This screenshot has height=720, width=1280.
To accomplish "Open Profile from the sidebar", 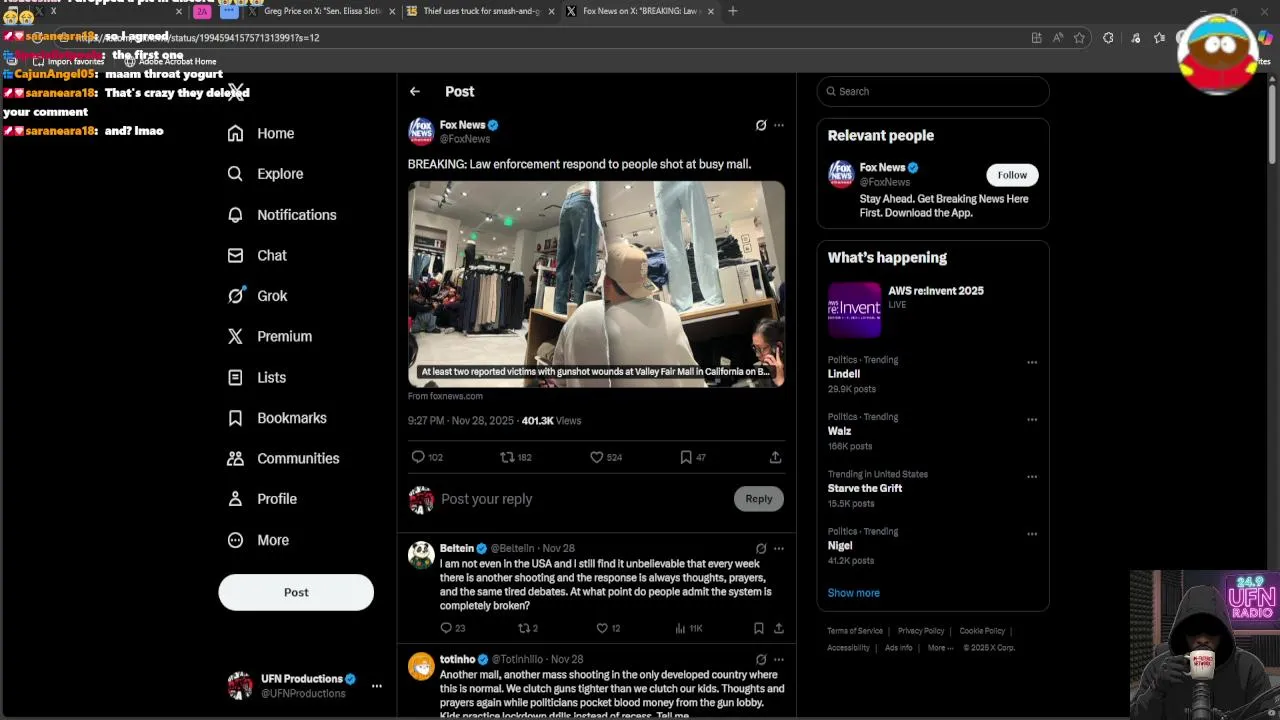I will coord(262,499).
